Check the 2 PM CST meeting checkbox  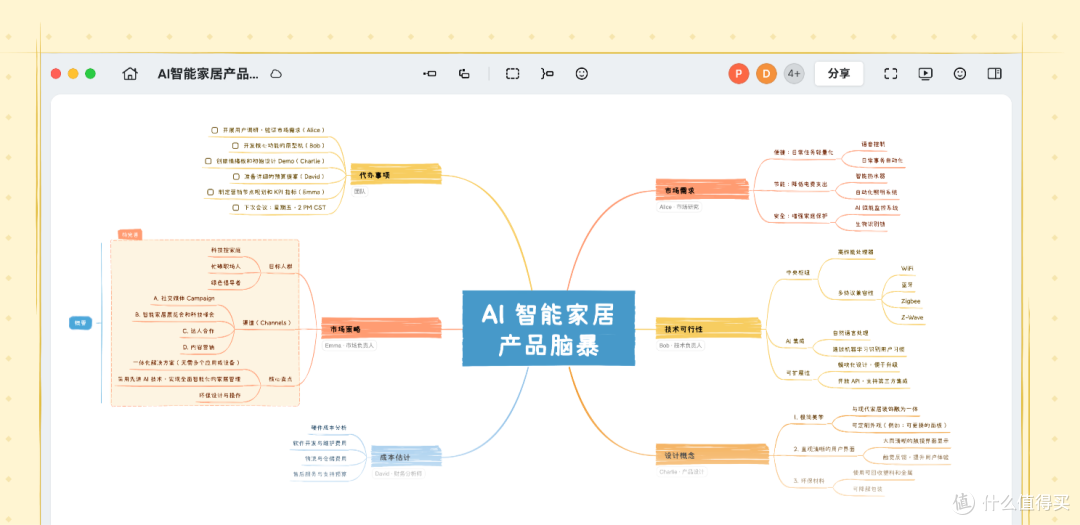tap(236, 207)
